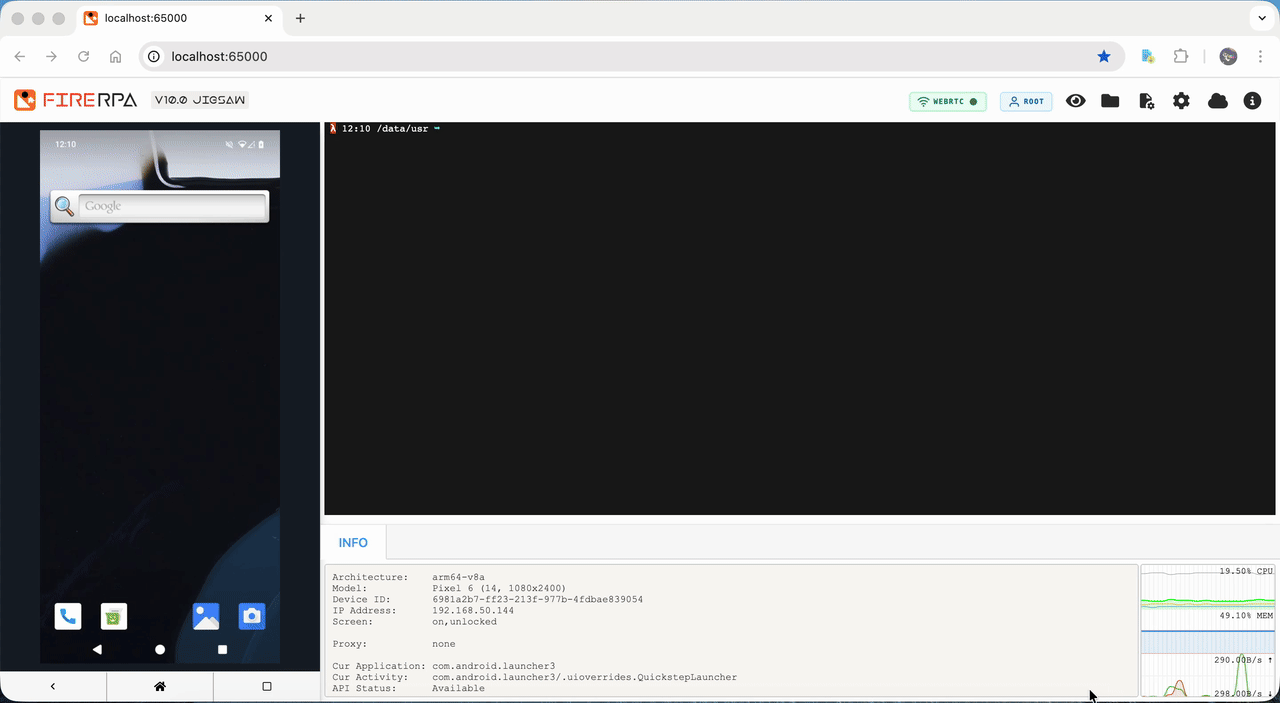Click the 'V10.0 JIGSAW' version label
The image size is (1280, 703).
pos(200,100)
